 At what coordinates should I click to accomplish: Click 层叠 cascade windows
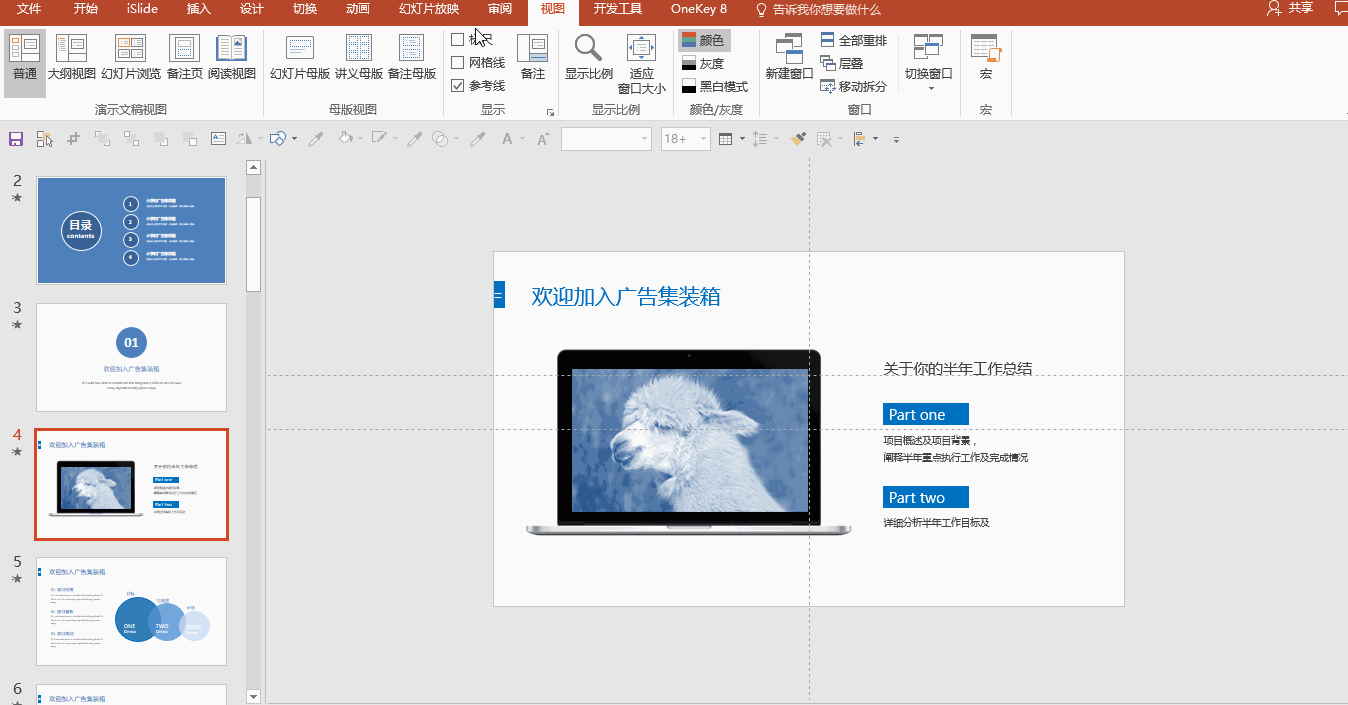click(842, 63)
